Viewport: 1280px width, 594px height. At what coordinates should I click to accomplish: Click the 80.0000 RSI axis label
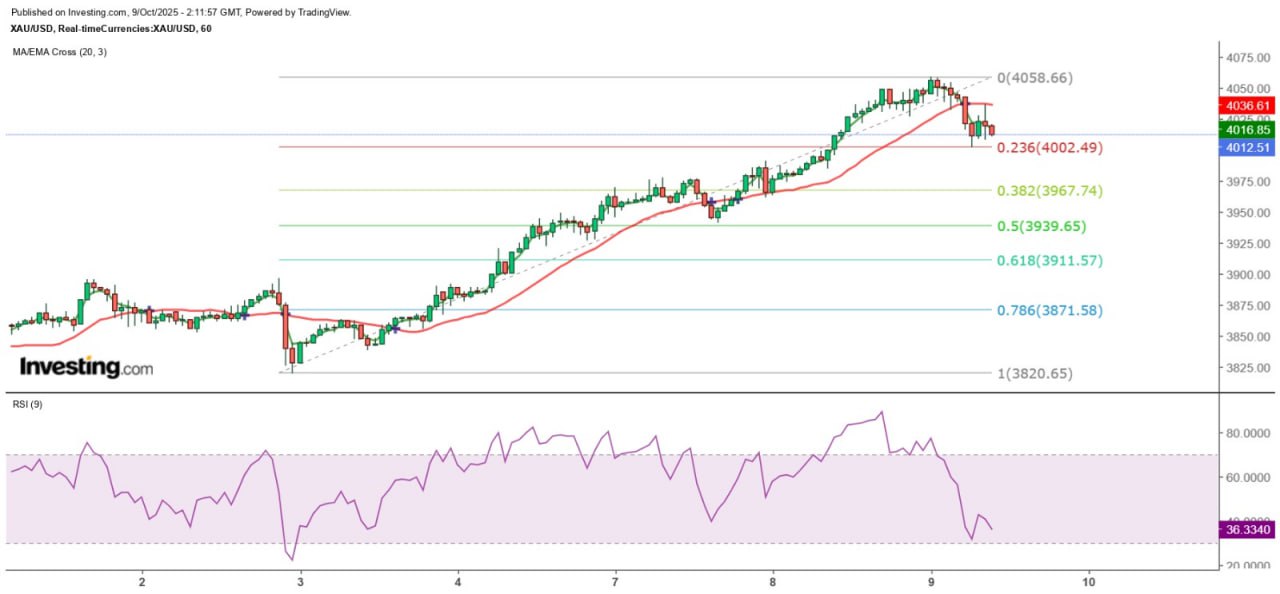(1248, 433)
